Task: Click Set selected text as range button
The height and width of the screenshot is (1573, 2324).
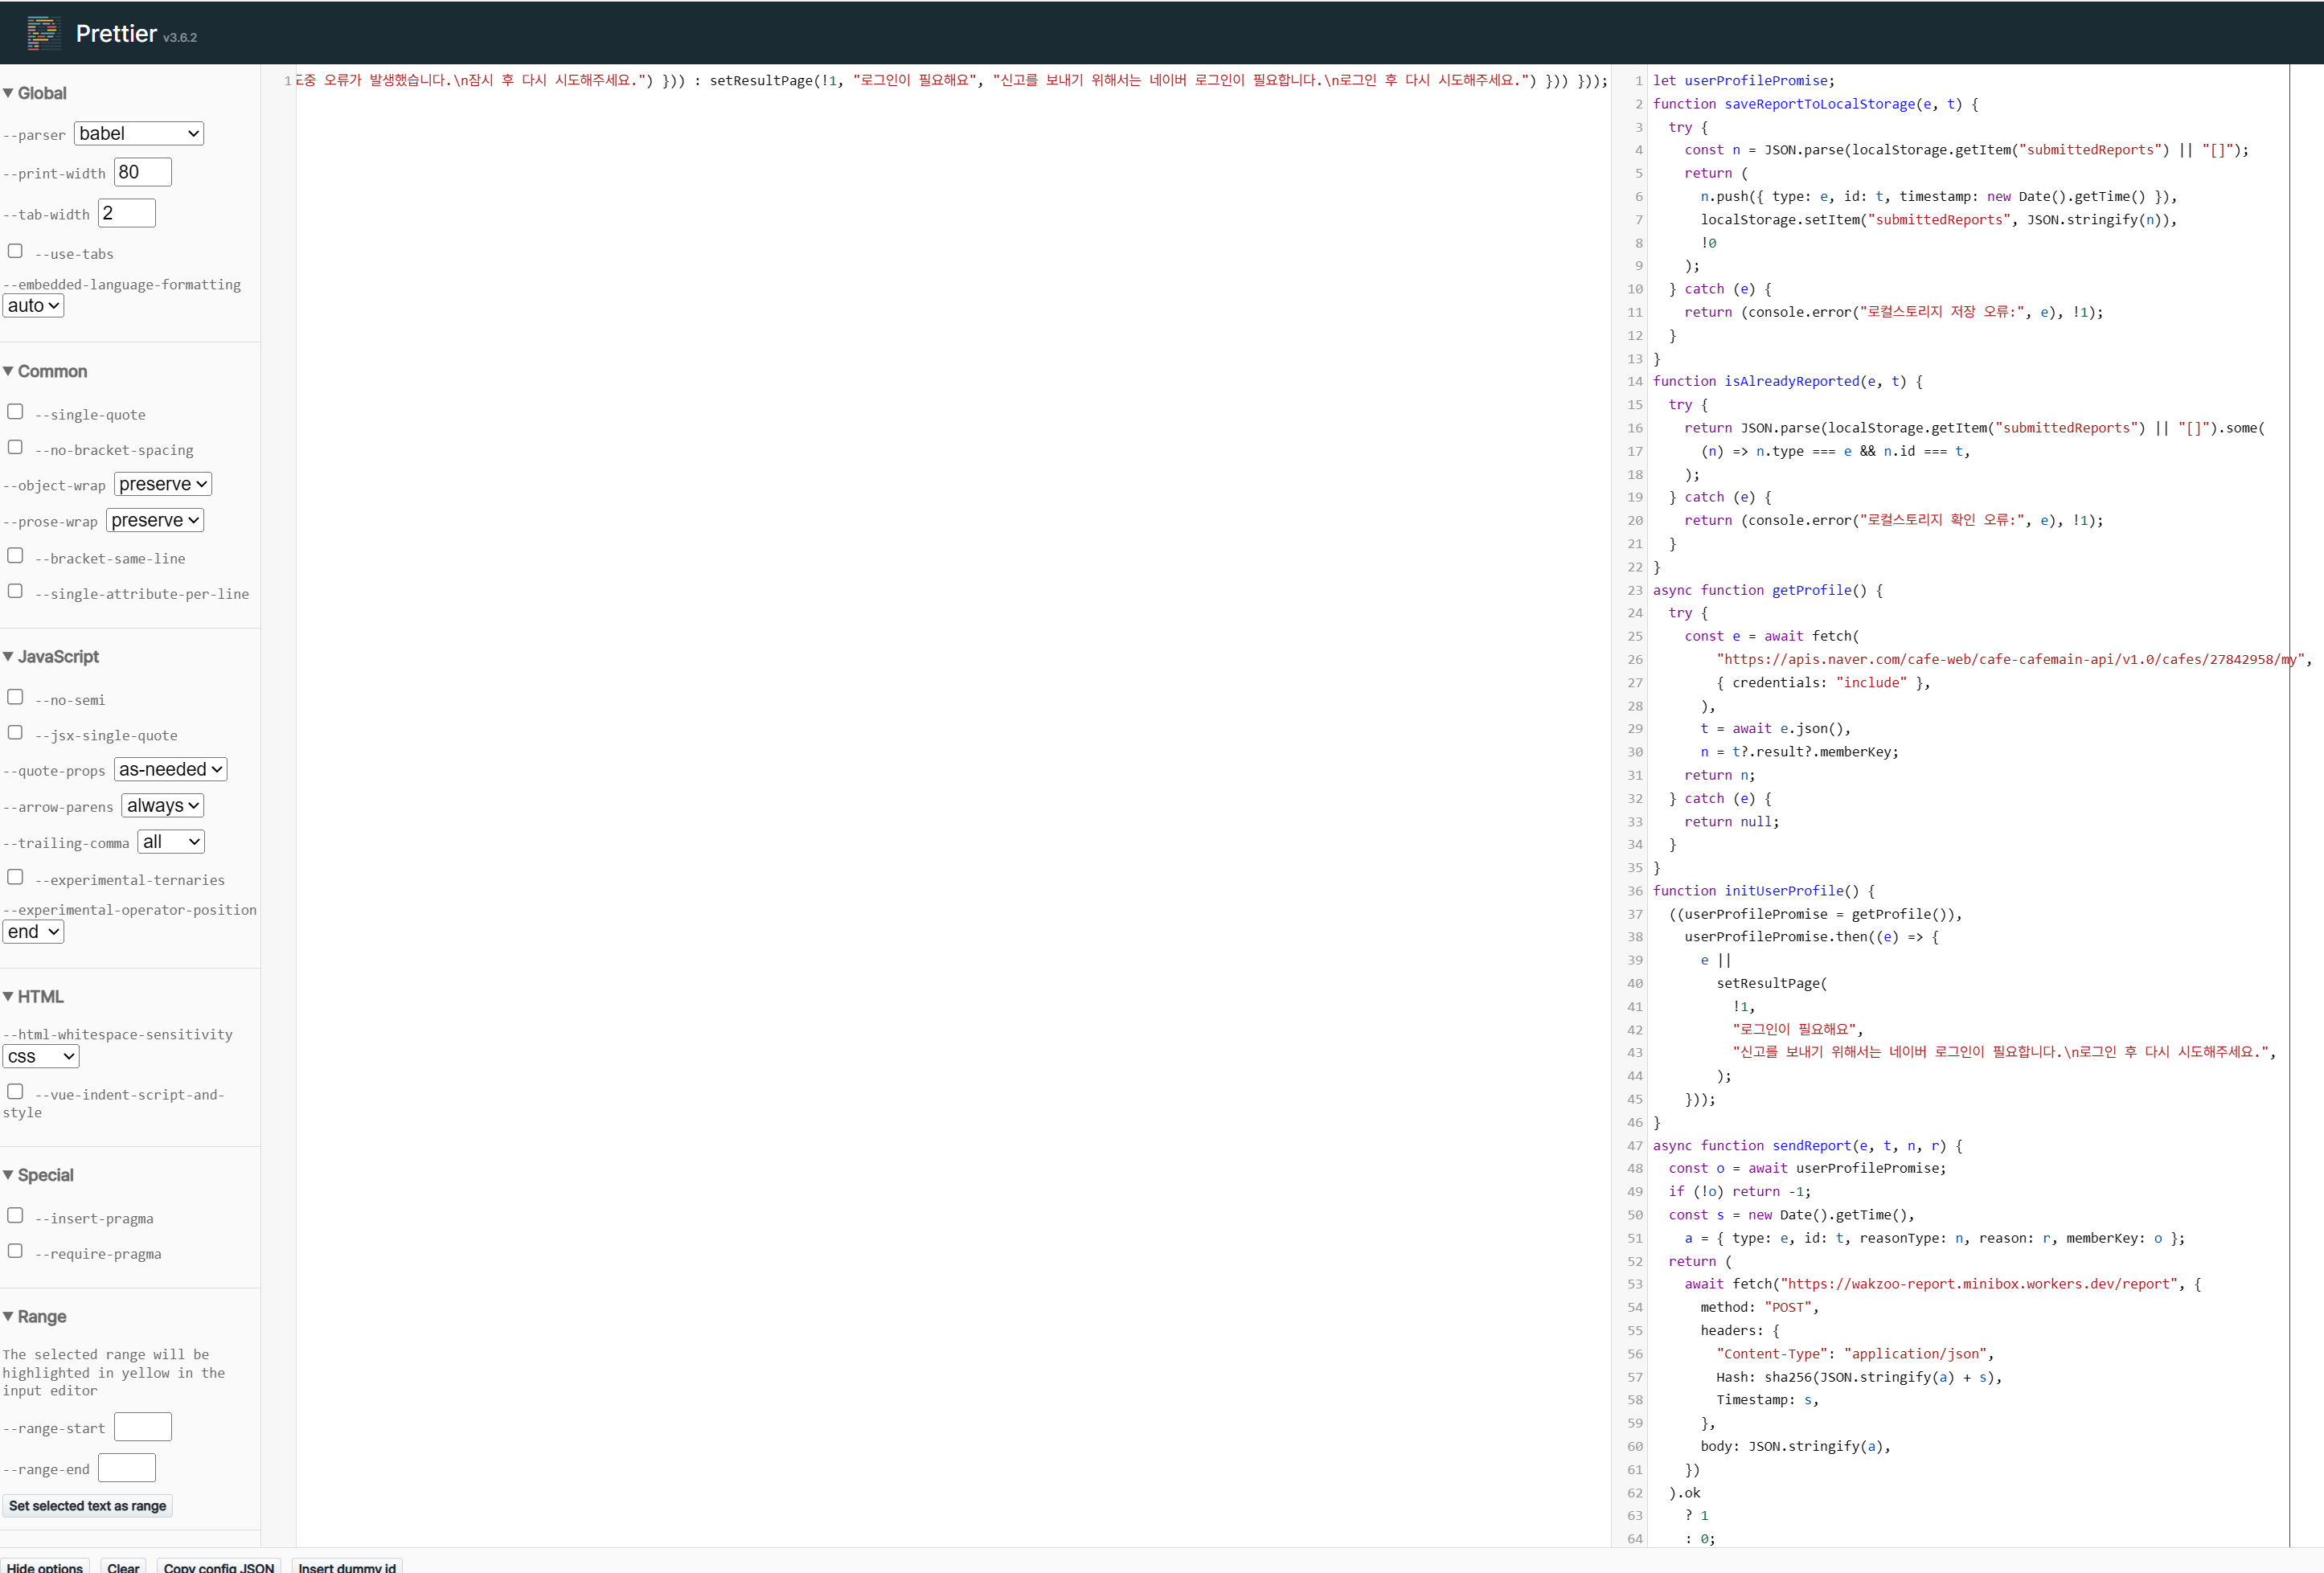Action: coord(88,1506)
